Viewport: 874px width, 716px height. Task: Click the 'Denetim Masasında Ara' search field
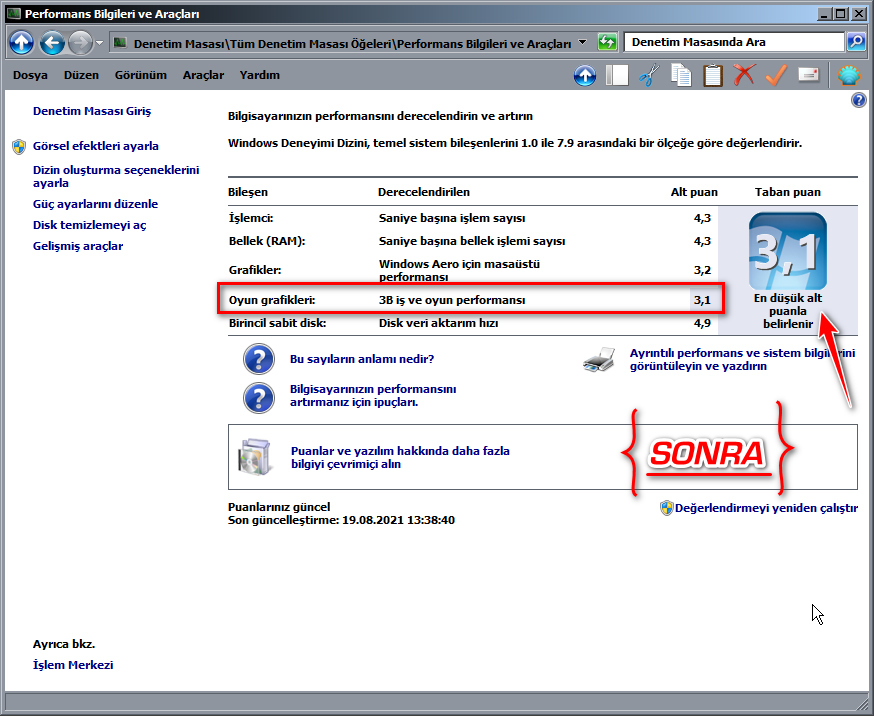tap(734, 42)
